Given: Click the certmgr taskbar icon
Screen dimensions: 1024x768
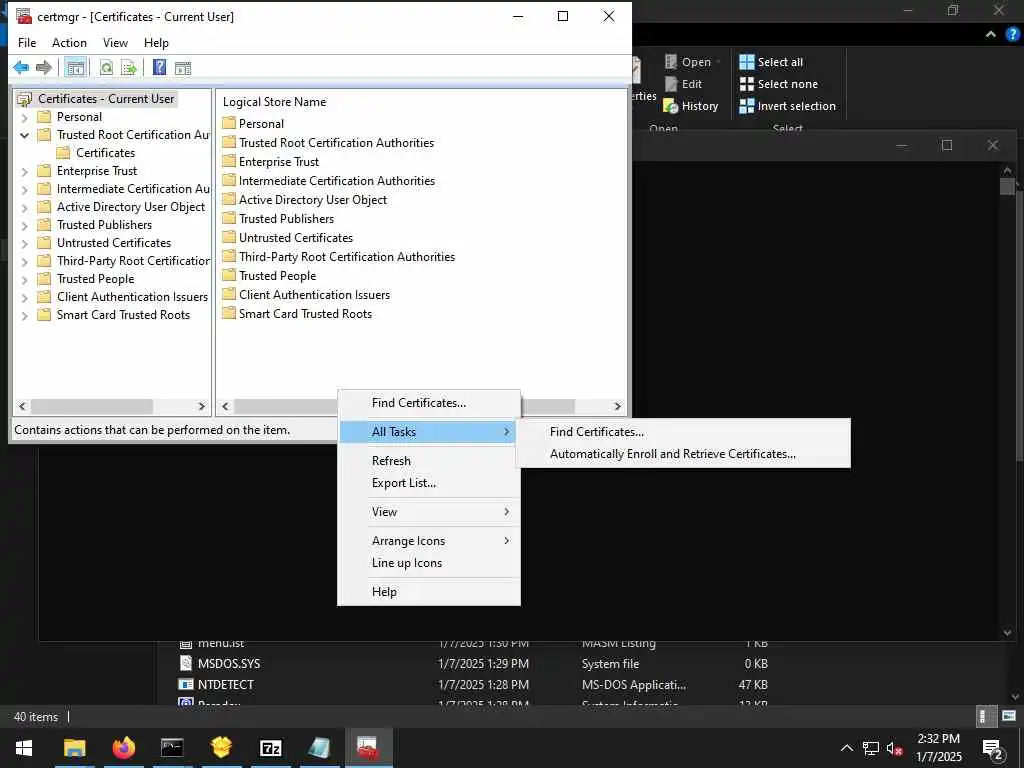Looking at the screenshot, I should click(x=368, y=747).
